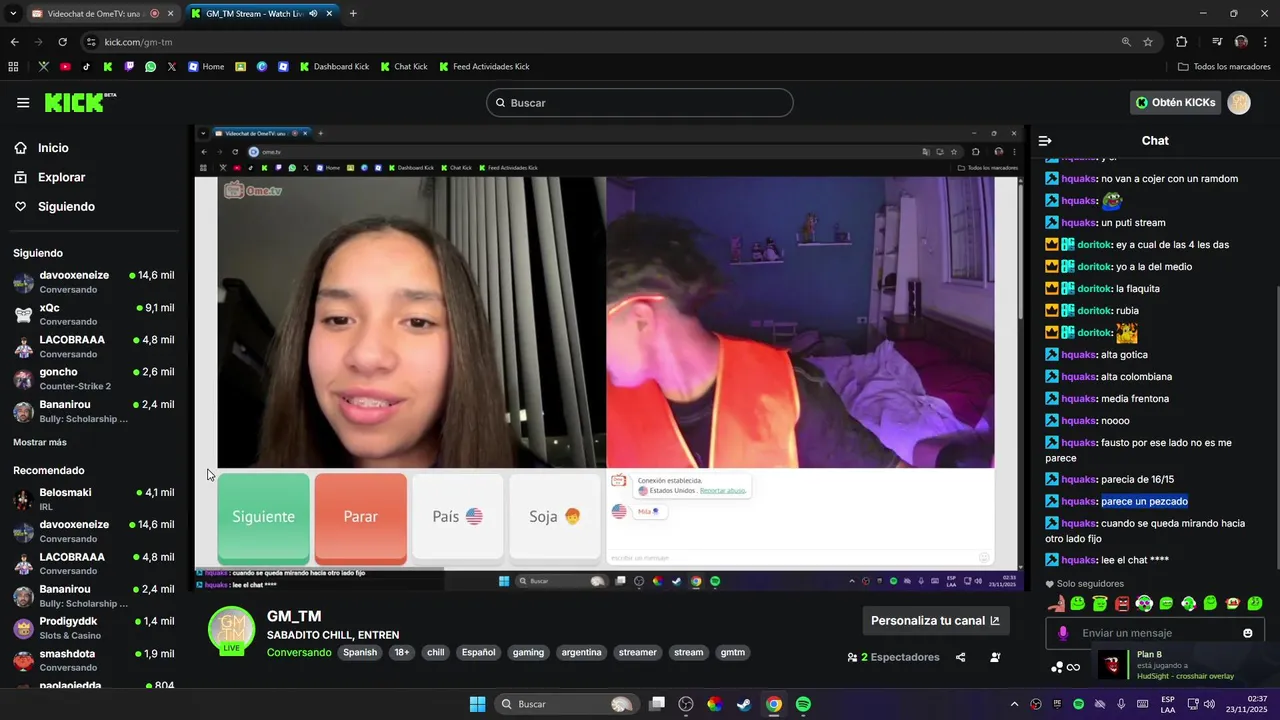Go back in browser history

[14, 42]
